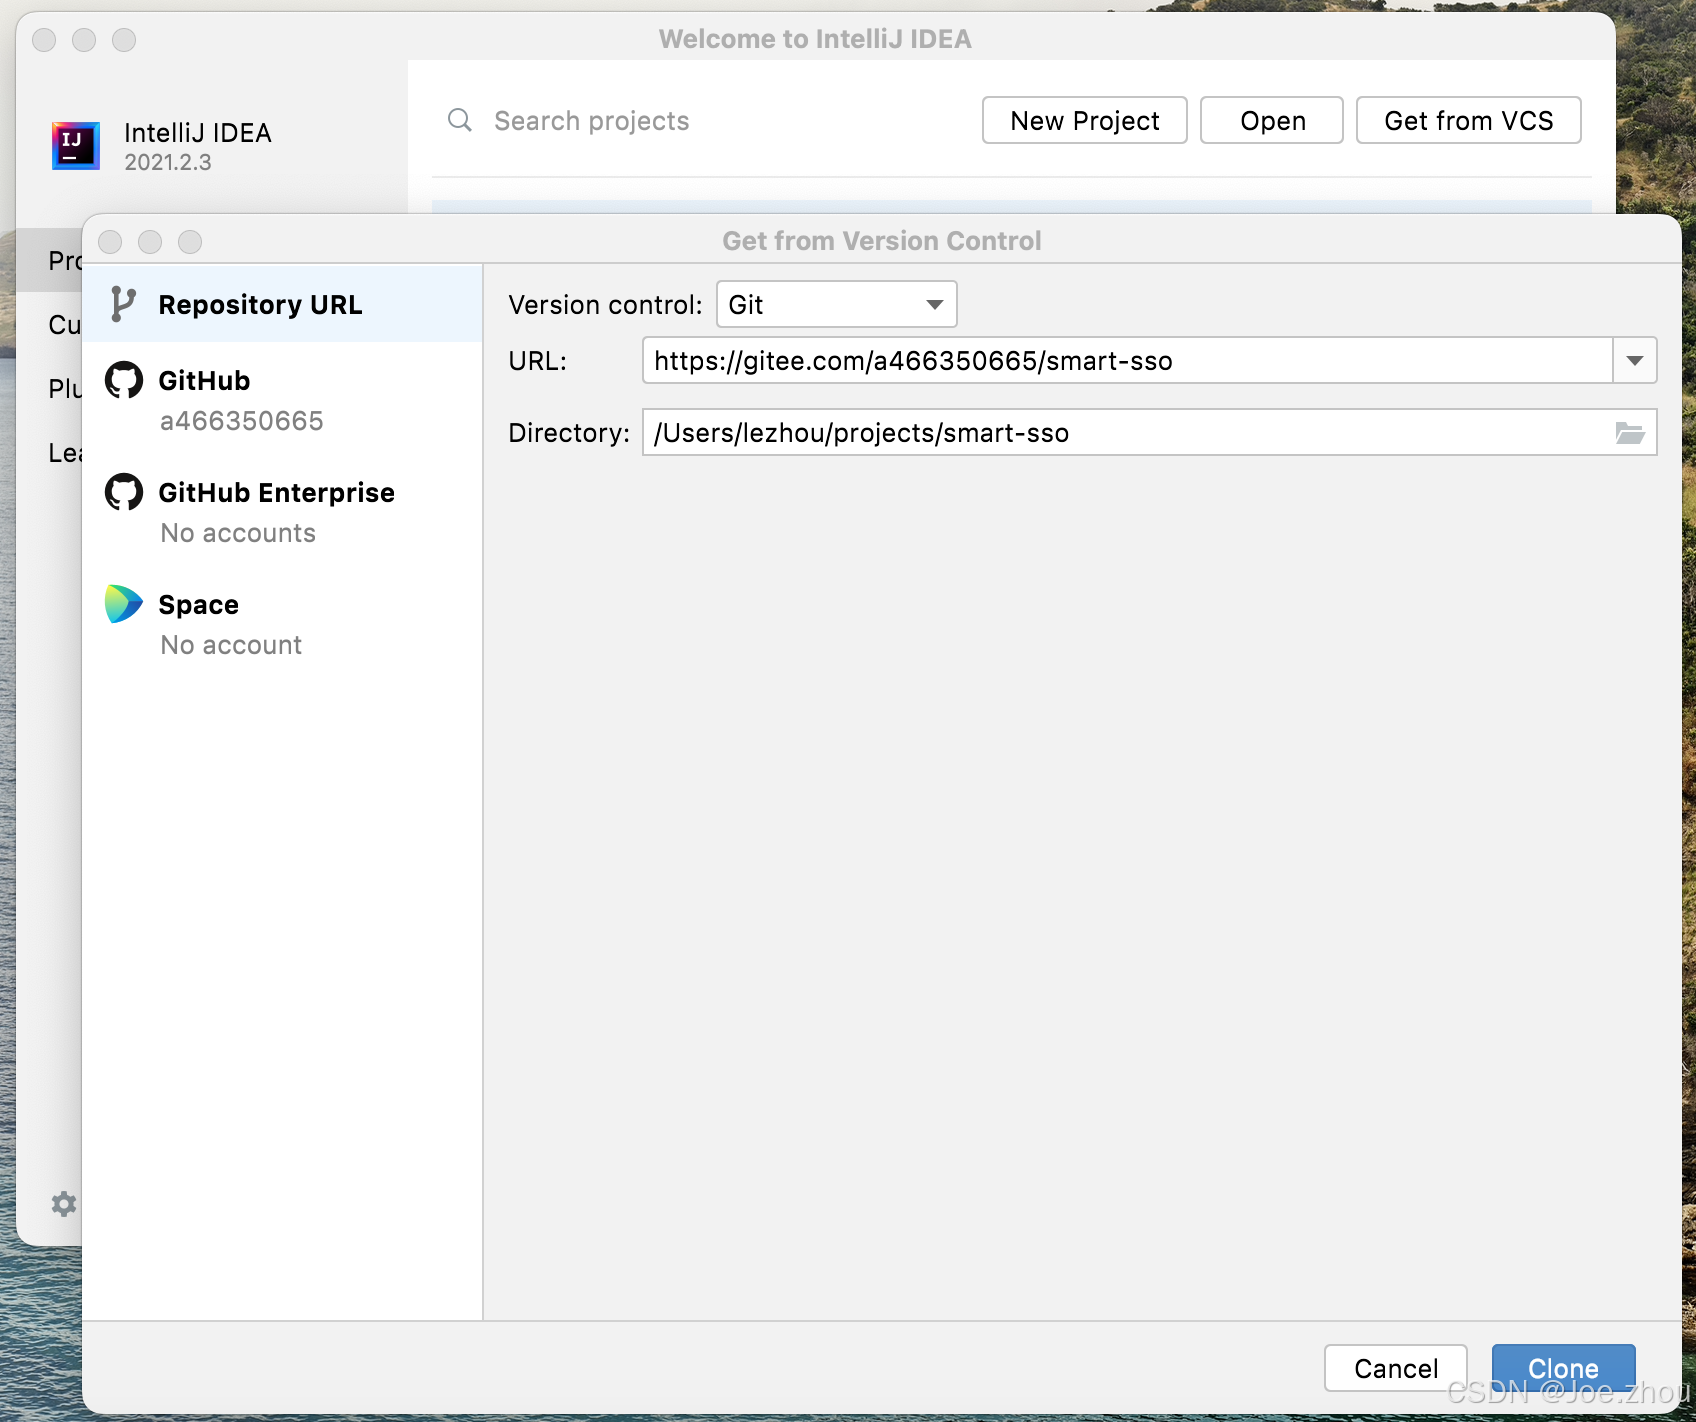1696x1422 pixels.
Task: Select the Customize tab in Welcome window
Action: tap(50, 324)
